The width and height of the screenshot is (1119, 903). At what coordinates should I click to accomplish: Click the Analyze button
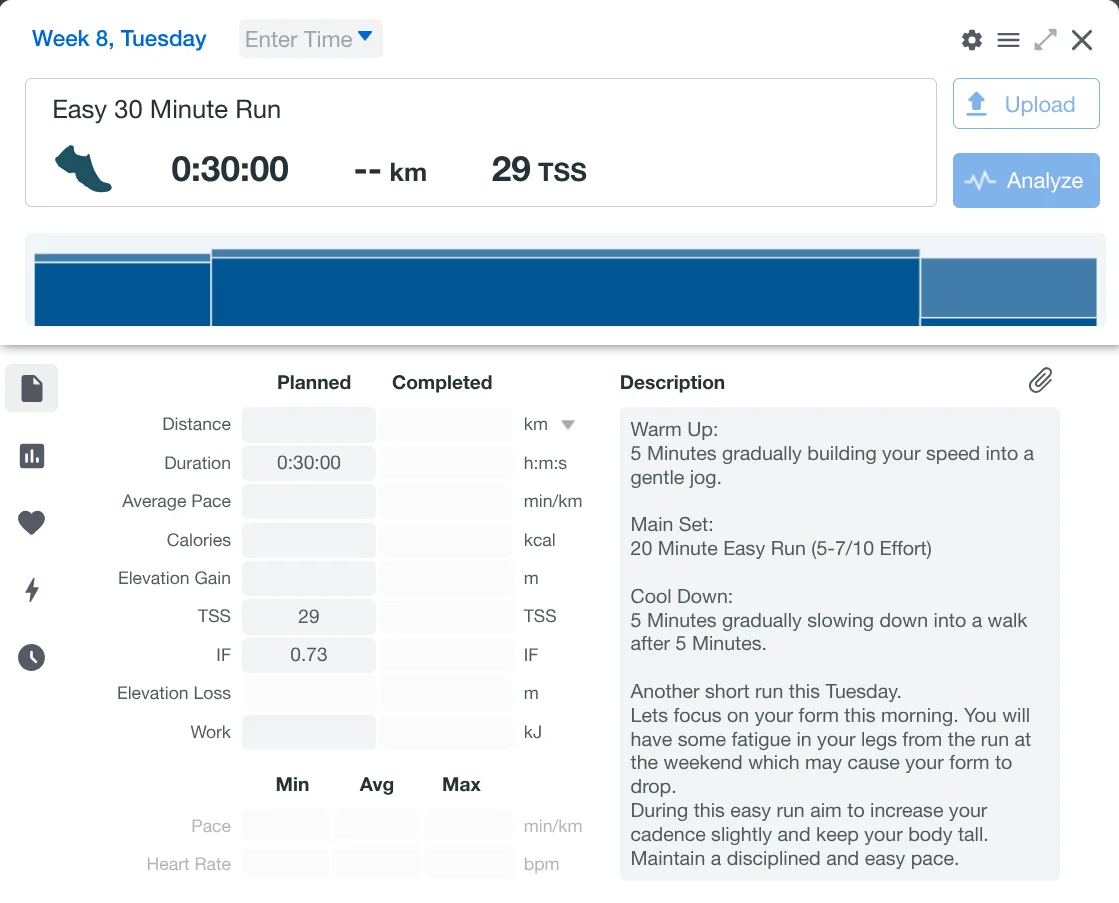(1026, 180)
